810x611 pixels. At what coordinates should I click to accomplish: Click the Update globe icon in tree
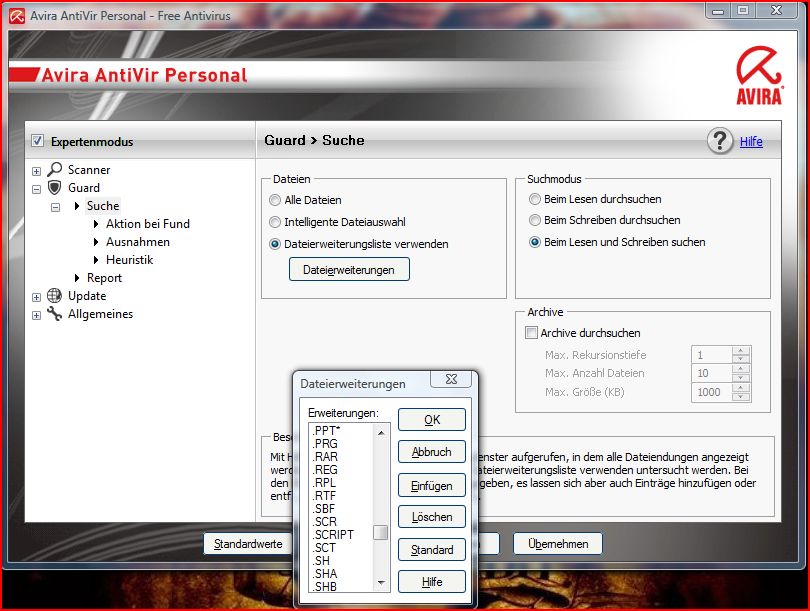click(55, 296)
